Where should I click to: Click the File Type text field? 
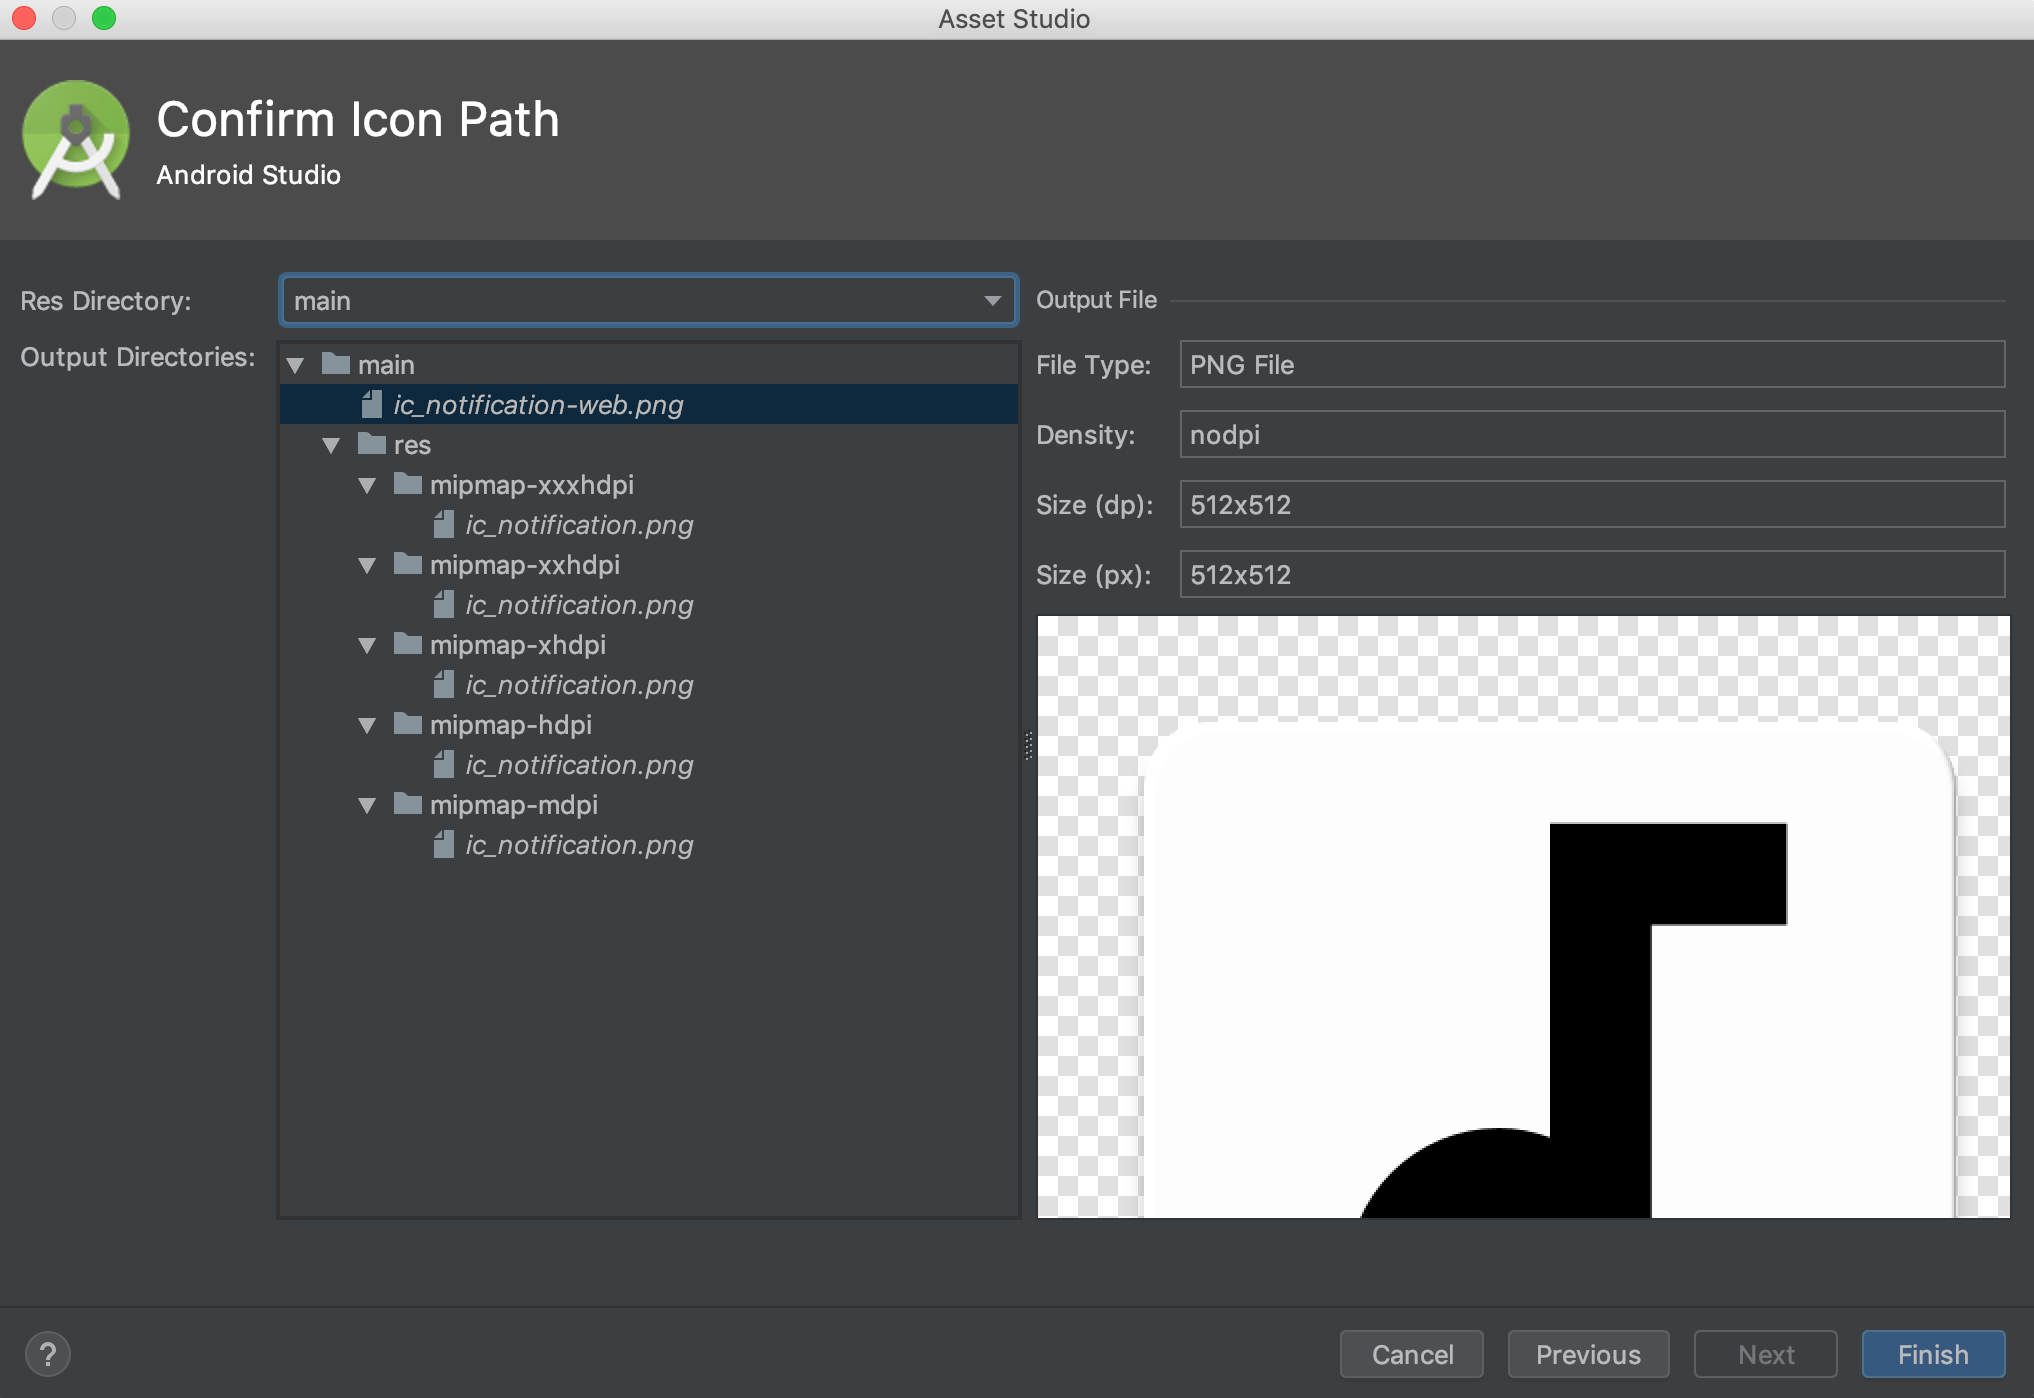[x=1591, y=364]
